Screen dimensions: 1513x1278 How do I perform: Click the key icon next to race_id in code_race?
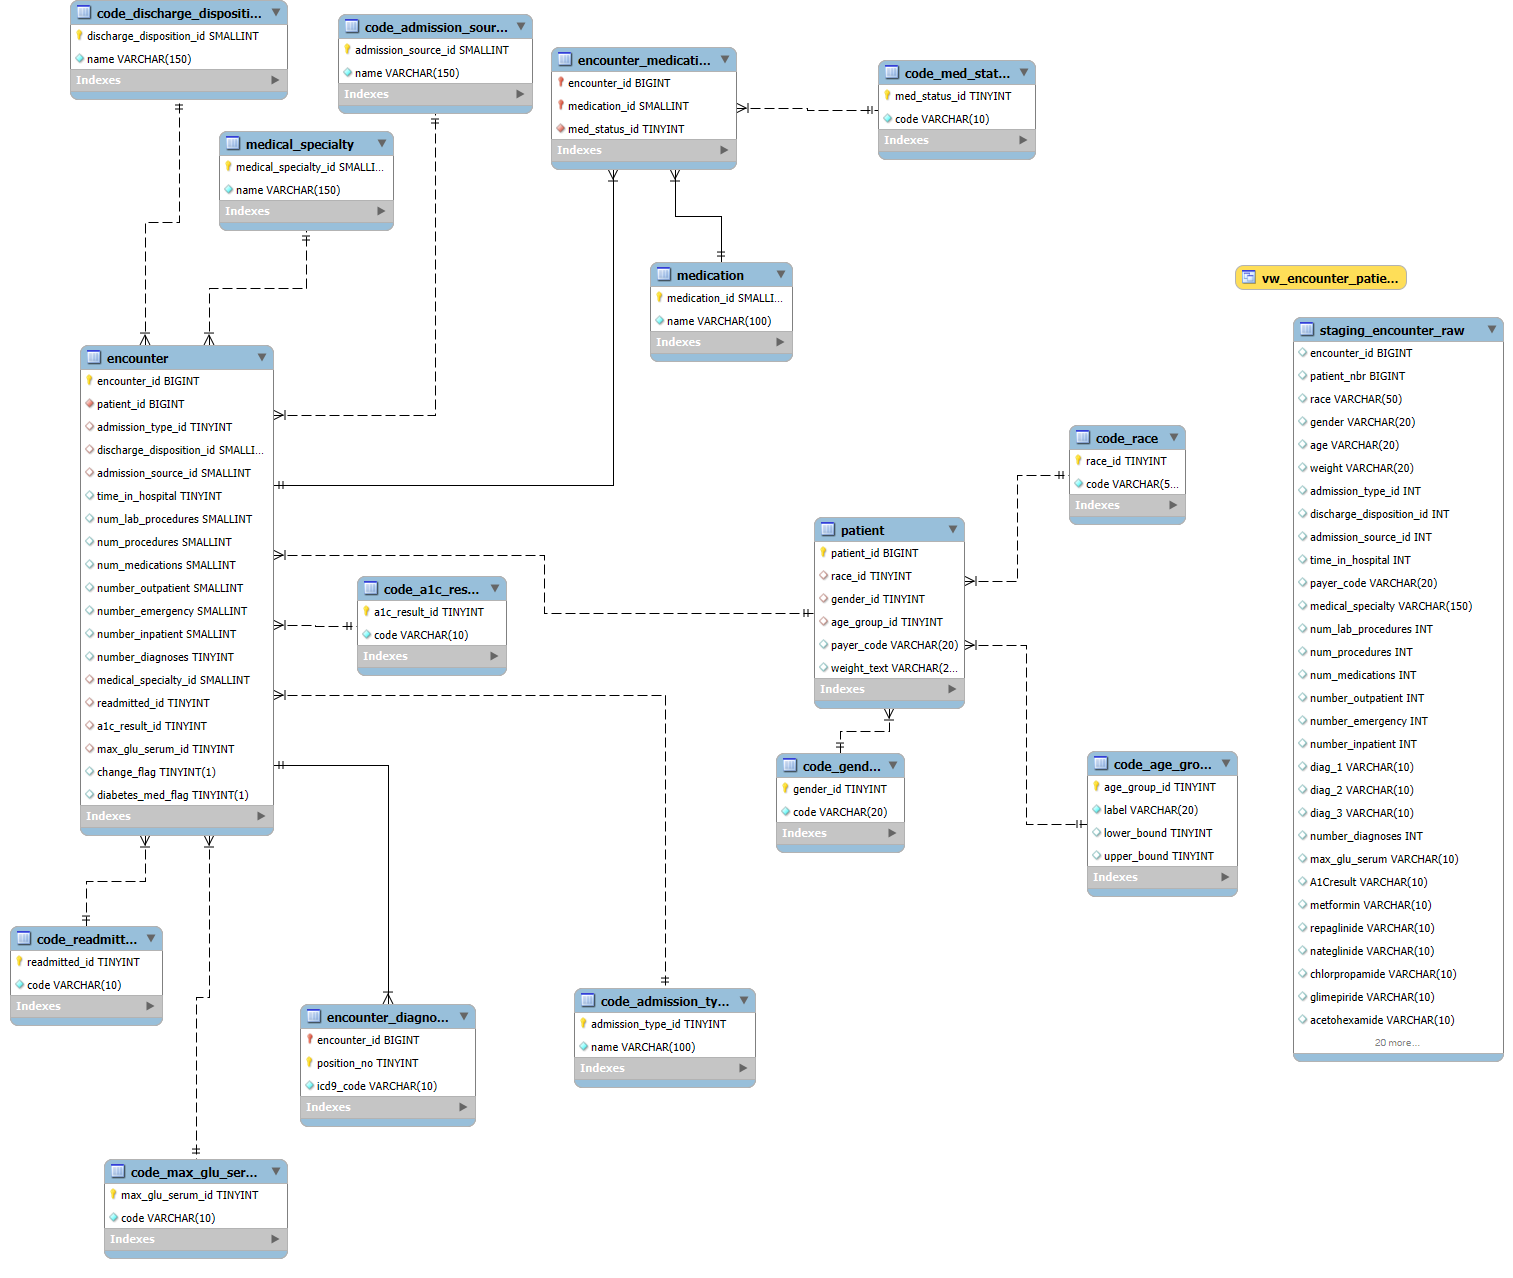click(1079, 461)
